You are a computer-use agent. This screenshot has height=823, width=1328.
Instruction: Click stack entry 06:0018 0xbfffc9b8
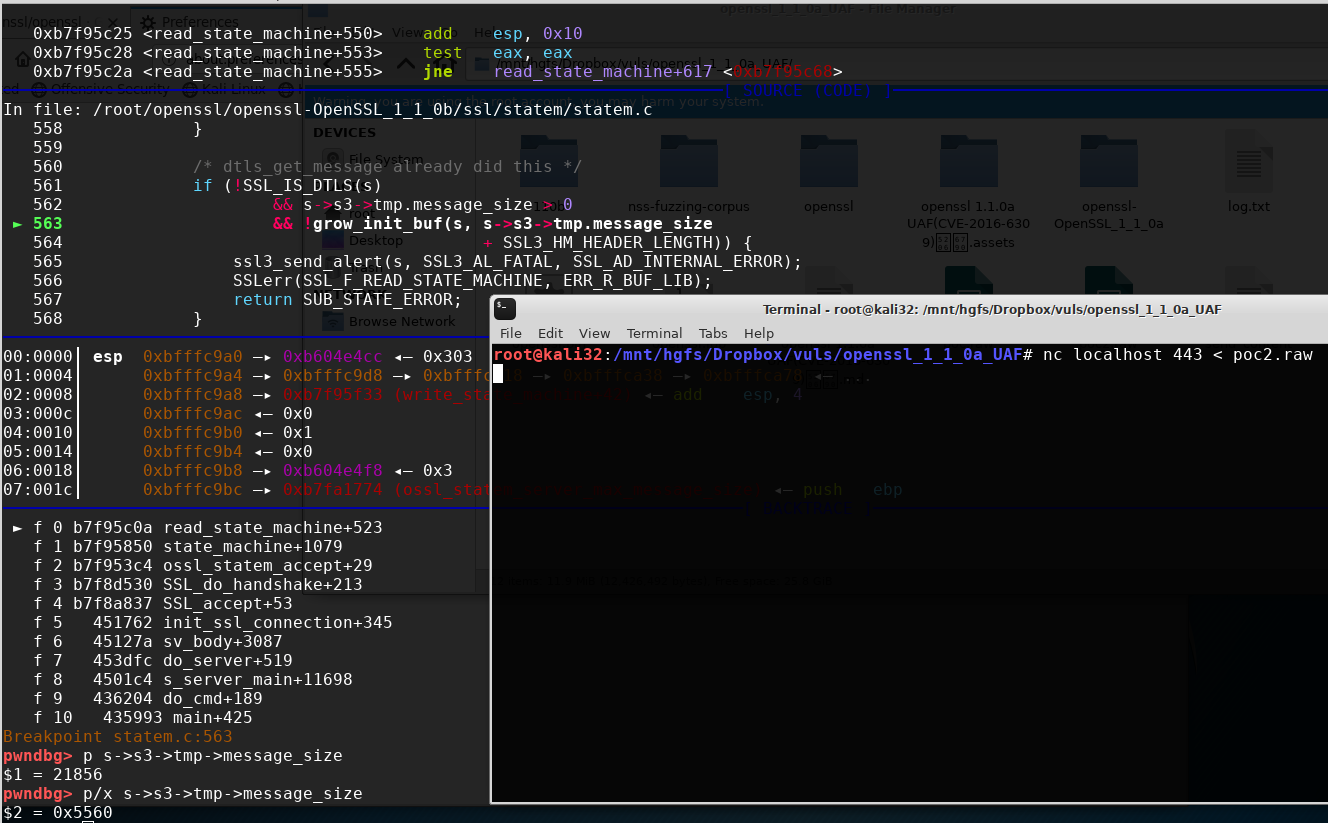[228, 470]
